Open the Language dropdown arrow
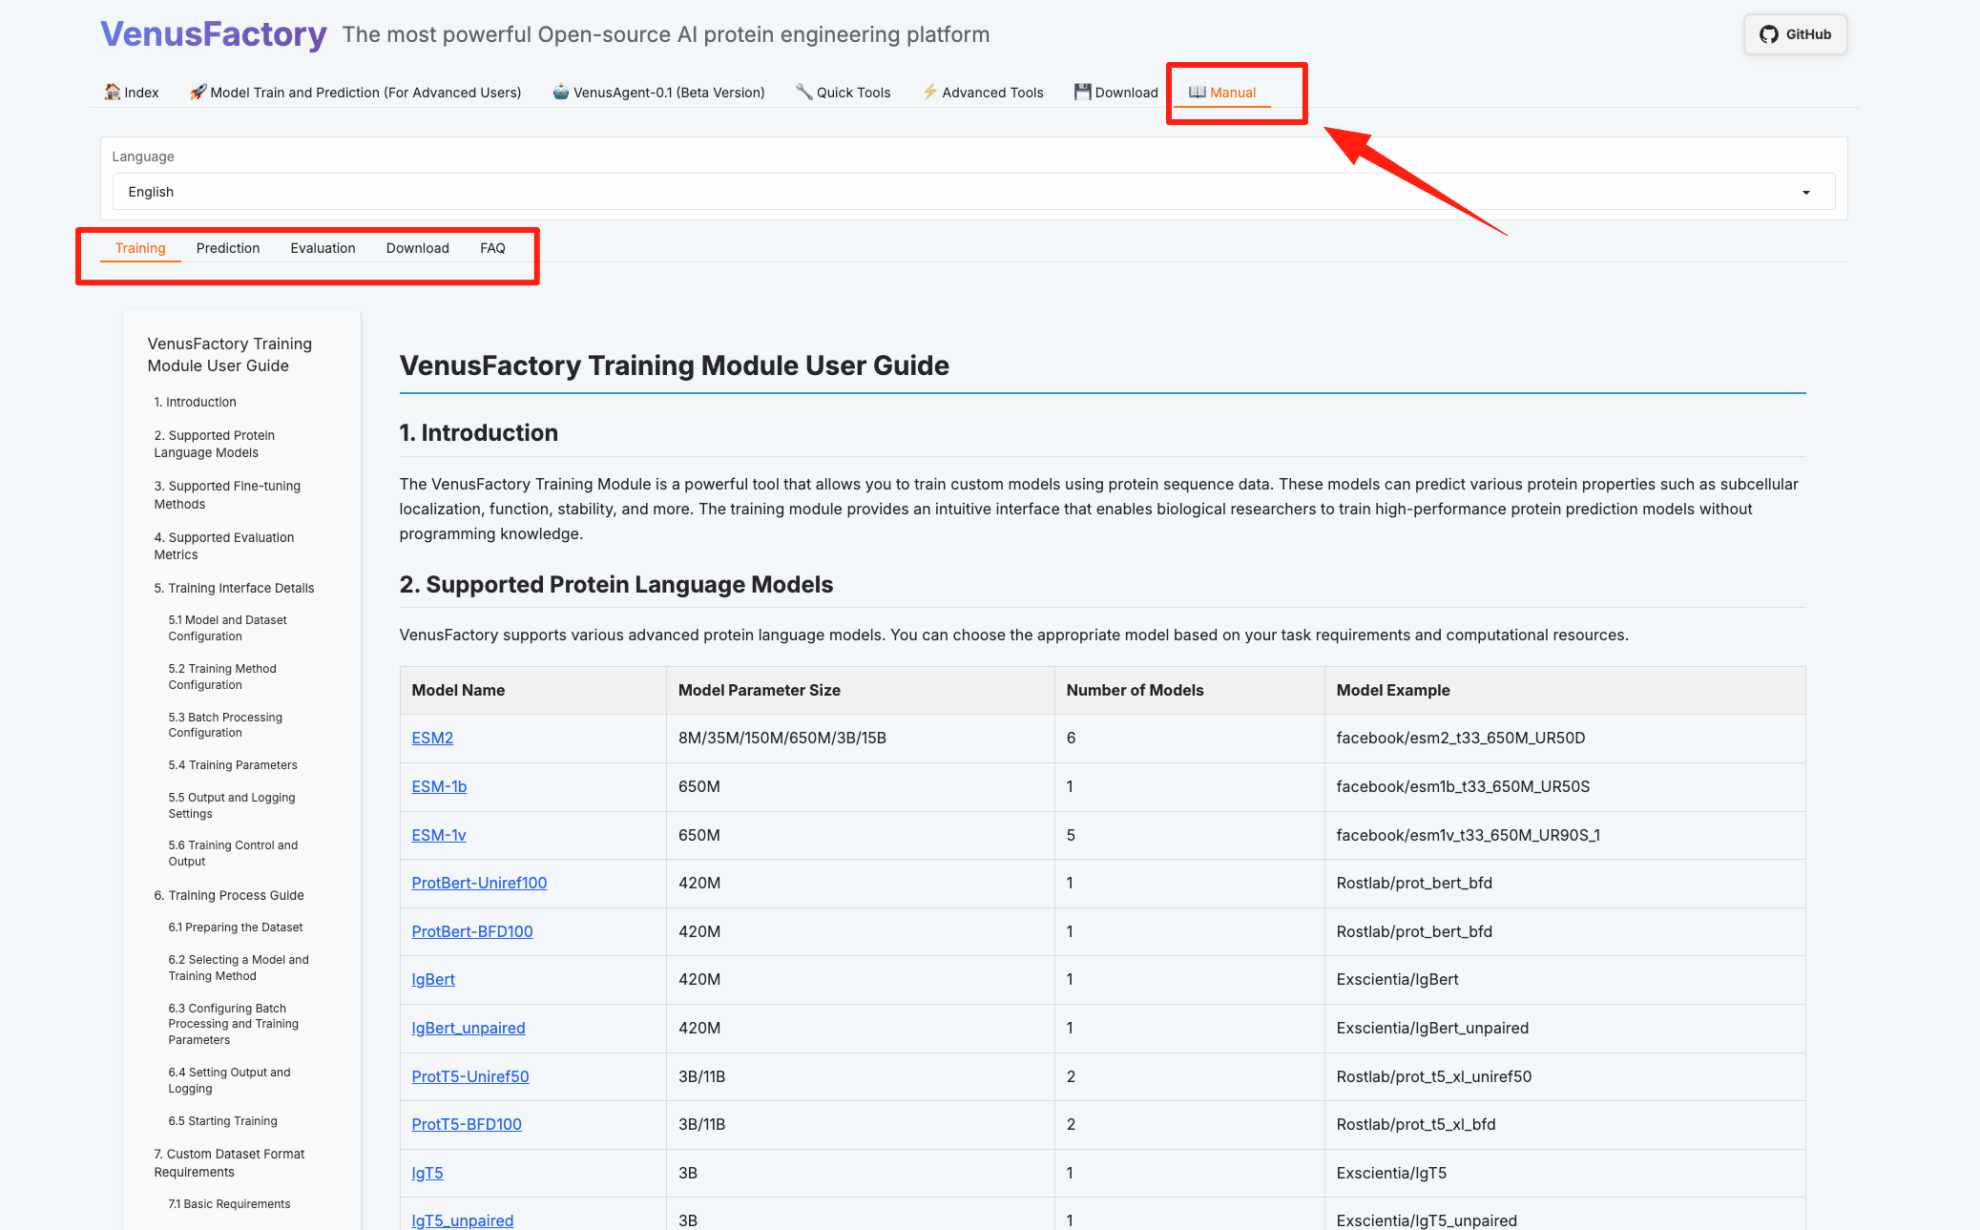This screenshot has height=1230, width=1980. coord(1806,192)
